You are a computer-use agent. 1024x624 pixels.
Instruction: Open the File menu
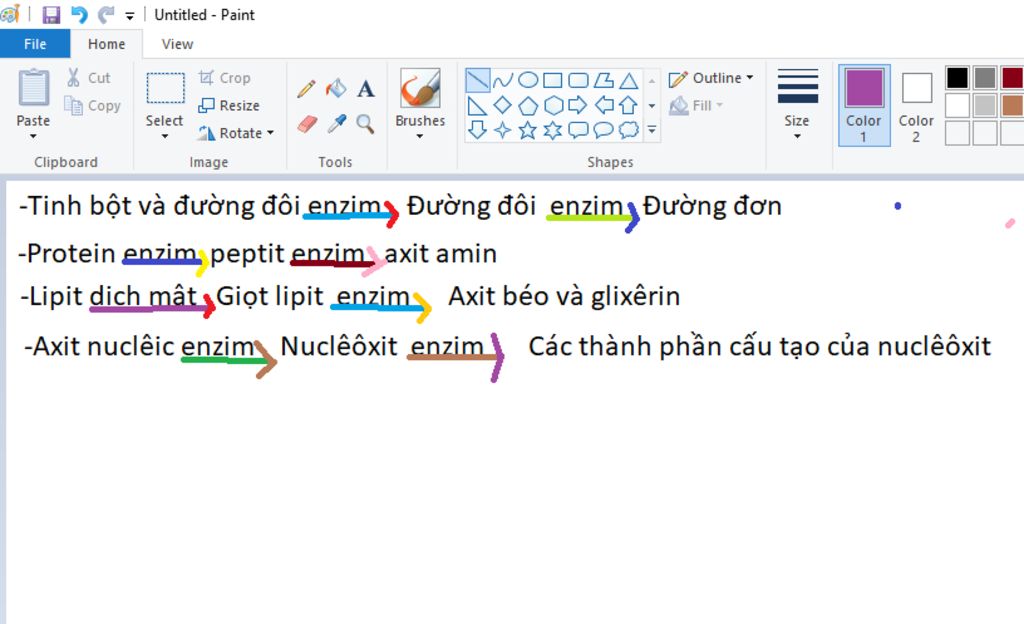point(35,44)
